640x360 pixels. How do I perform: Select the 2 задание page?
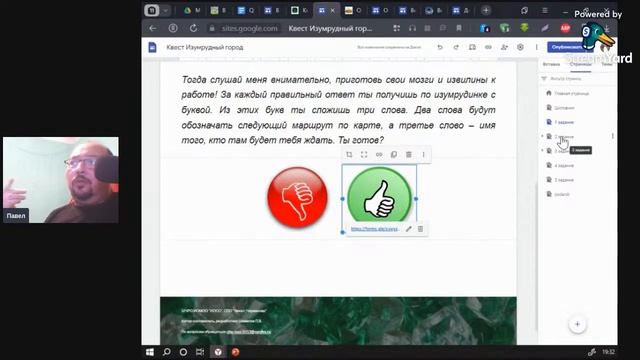564,137
